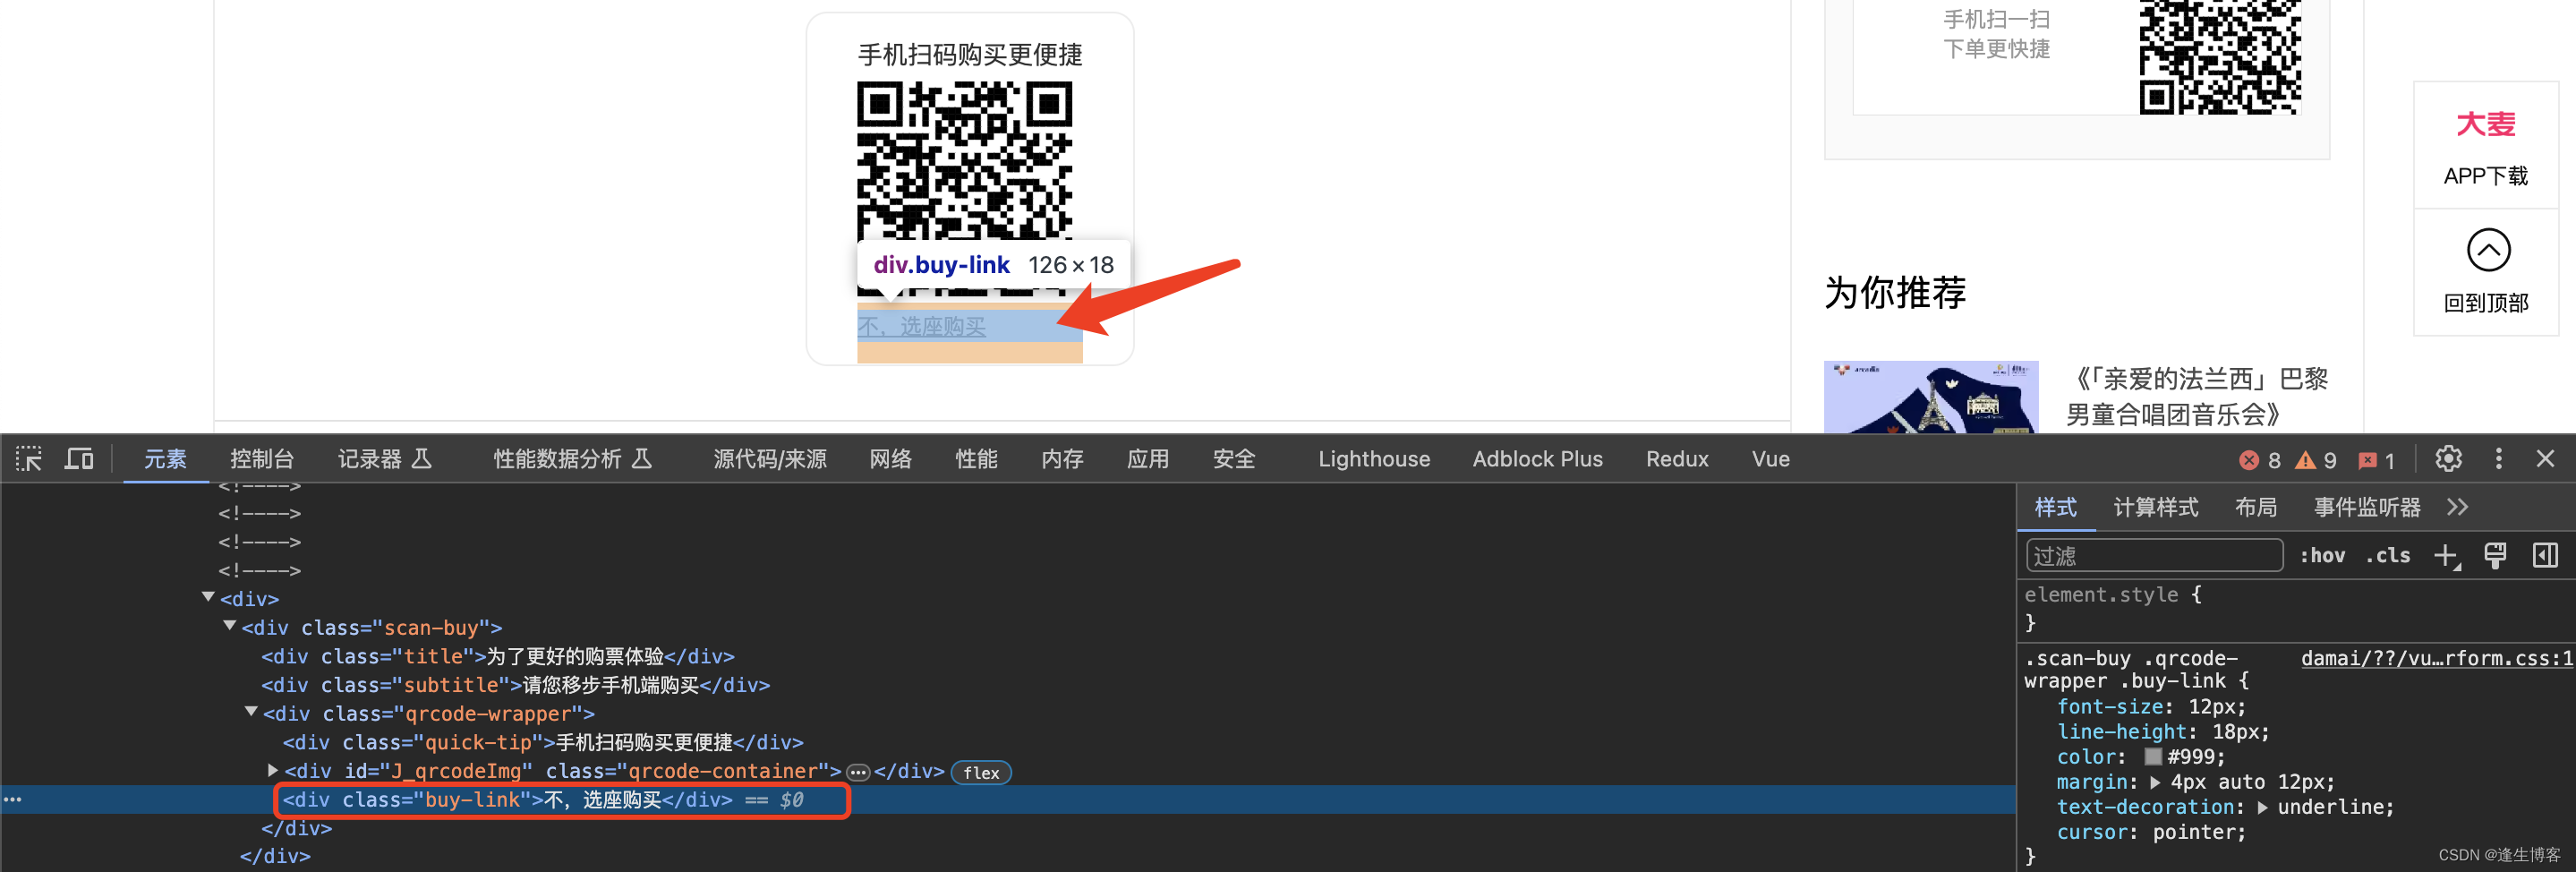Open 巴黎男童合唱团音乐会 recommendation title

(x=2197, y=396)
